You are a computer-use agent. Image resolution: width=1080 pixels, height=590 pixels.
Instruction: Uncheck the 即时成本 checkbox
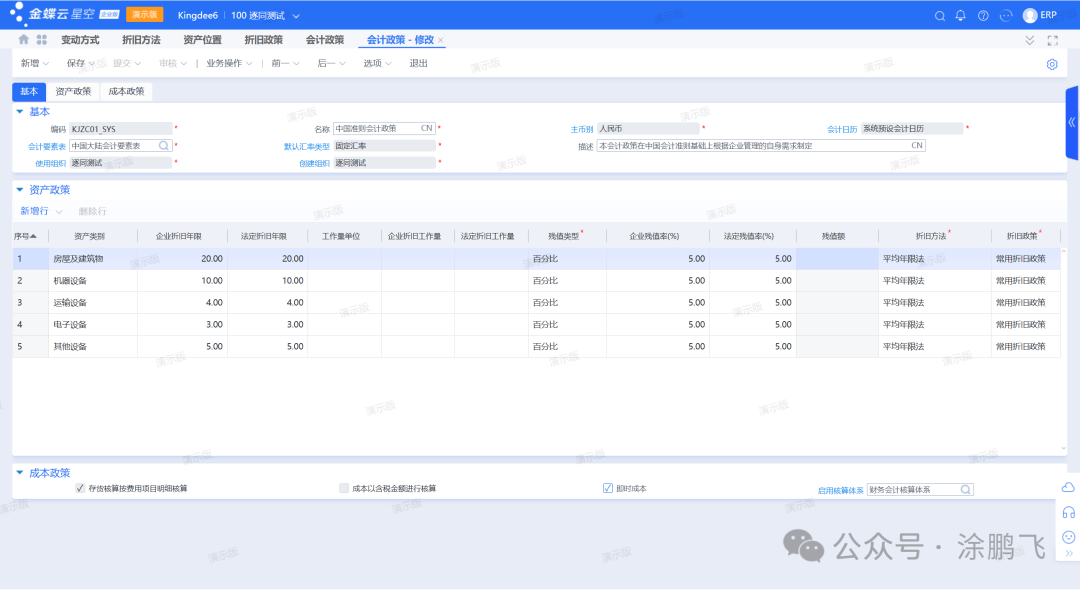607,489
